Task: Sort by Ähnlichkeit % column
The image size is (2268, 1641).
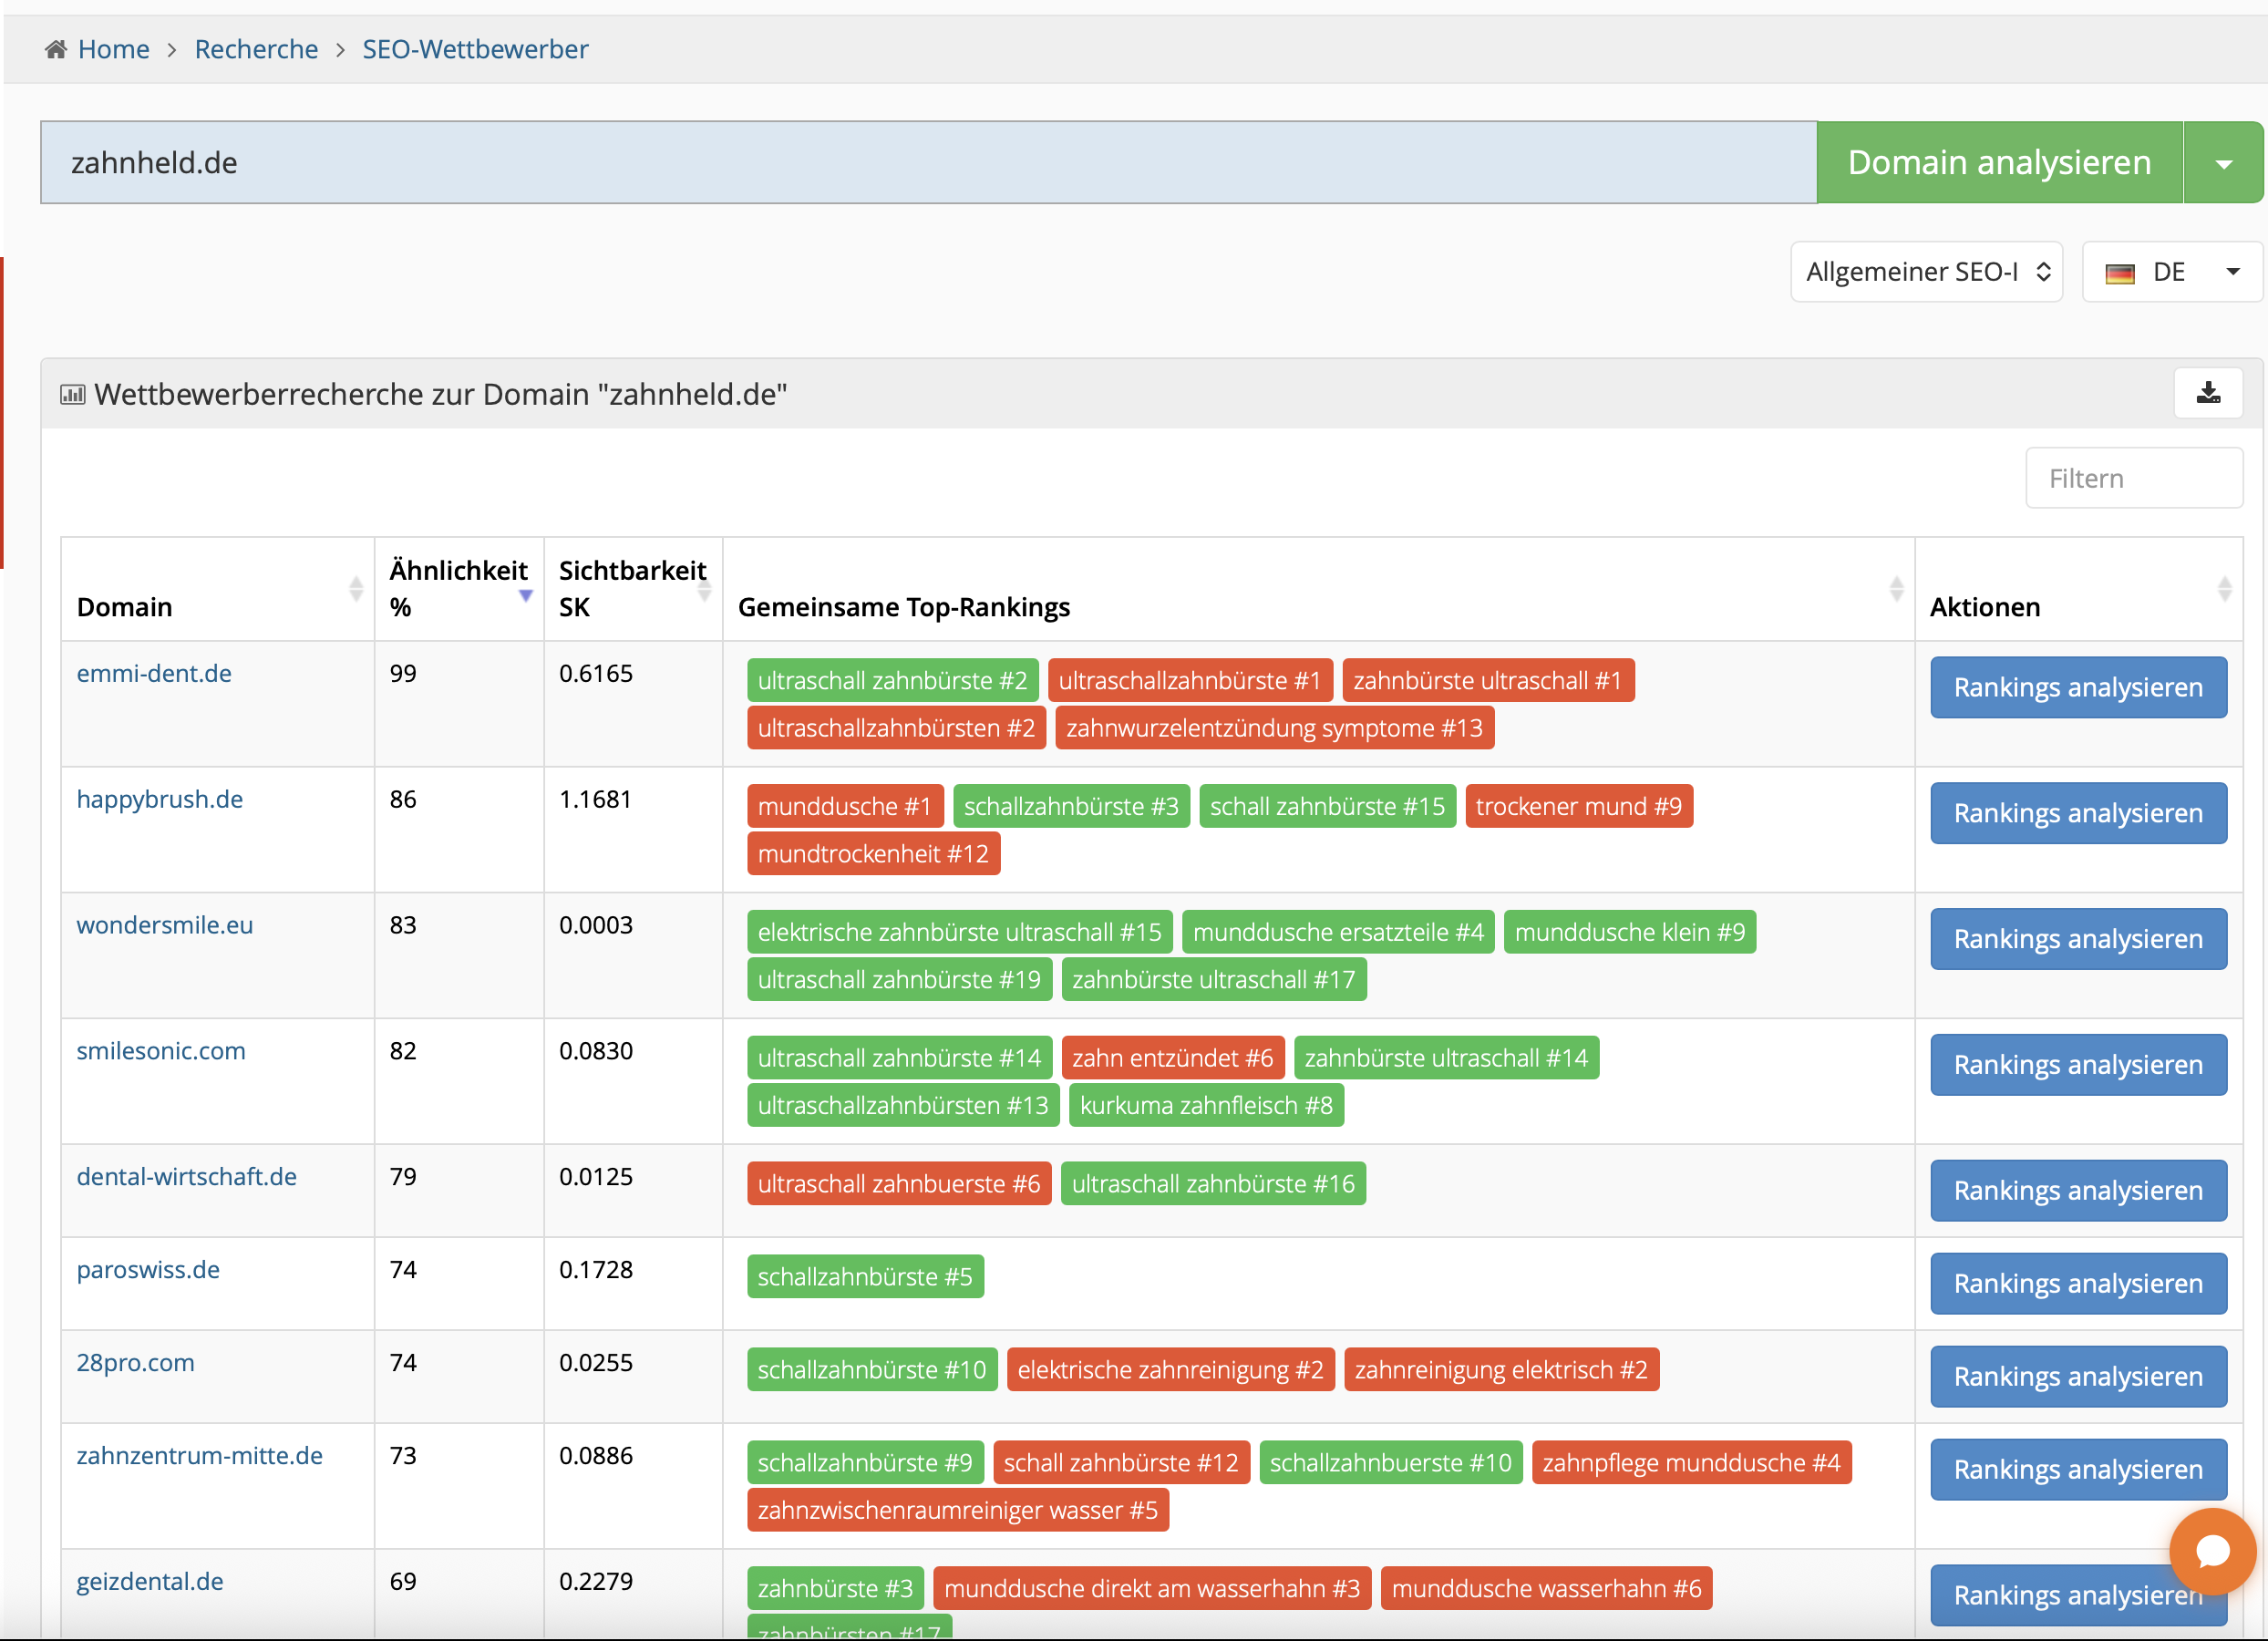Action: click(526, 595)
